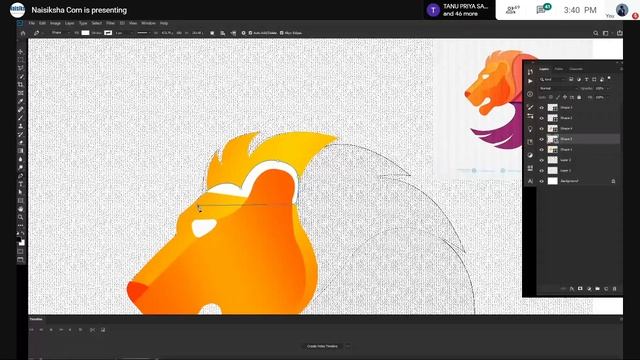Open the Fill percentage dropdown in Layers

607,98
